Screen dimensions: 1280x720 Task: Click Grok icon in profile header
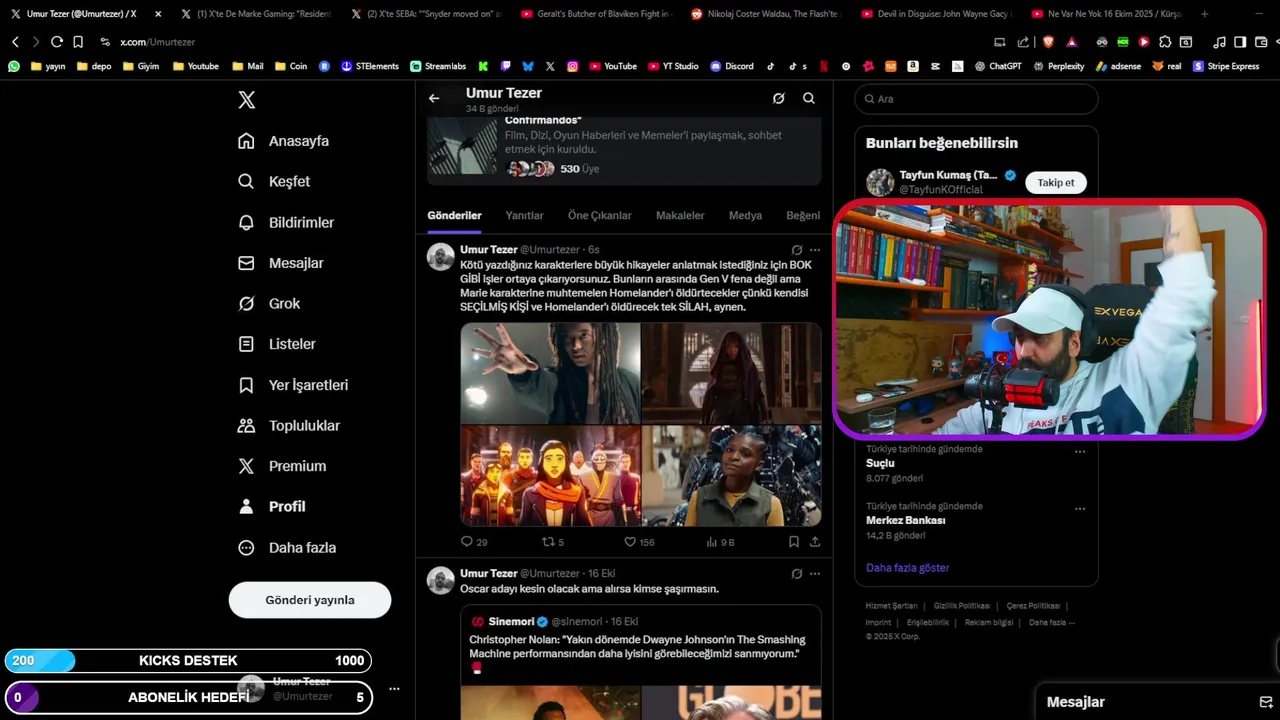click(x=778, y=98)
